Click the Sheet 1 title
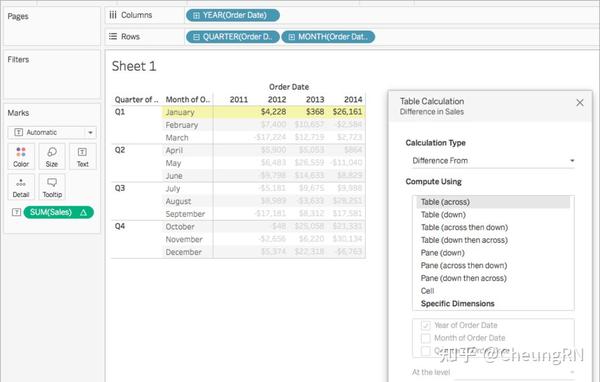Image resolution: width=600 pixels, height=382 pixels. click(134, 66)
